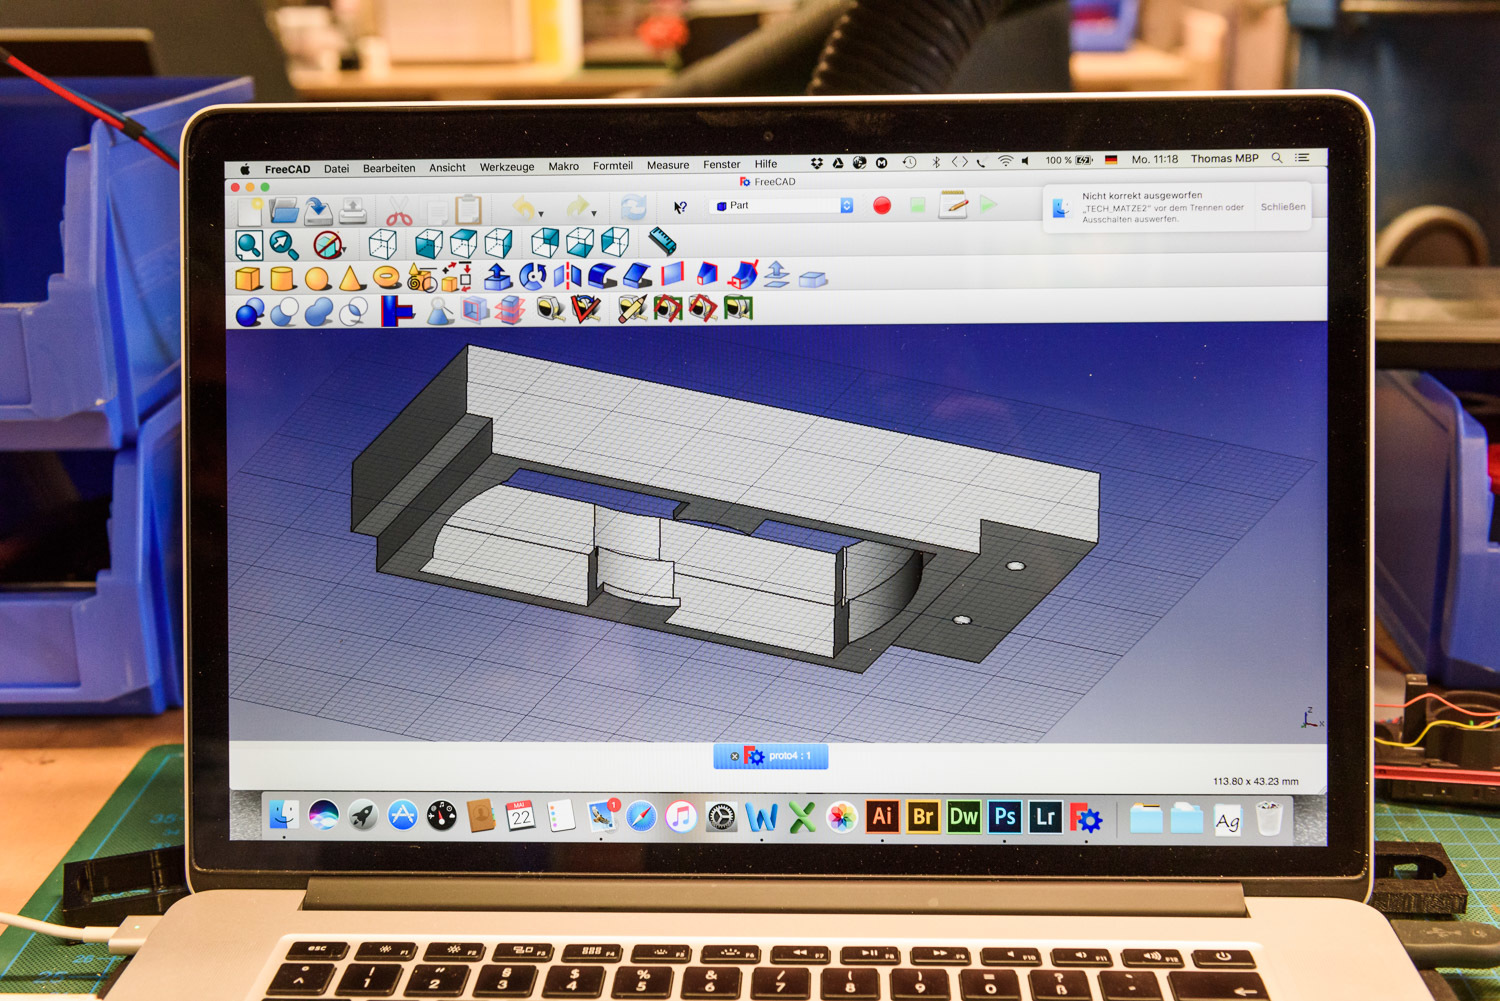The width and height of the screenshot is (1500, 1001).
Task: Start macro recording with red circle
Action: click(x=881, y=205)
